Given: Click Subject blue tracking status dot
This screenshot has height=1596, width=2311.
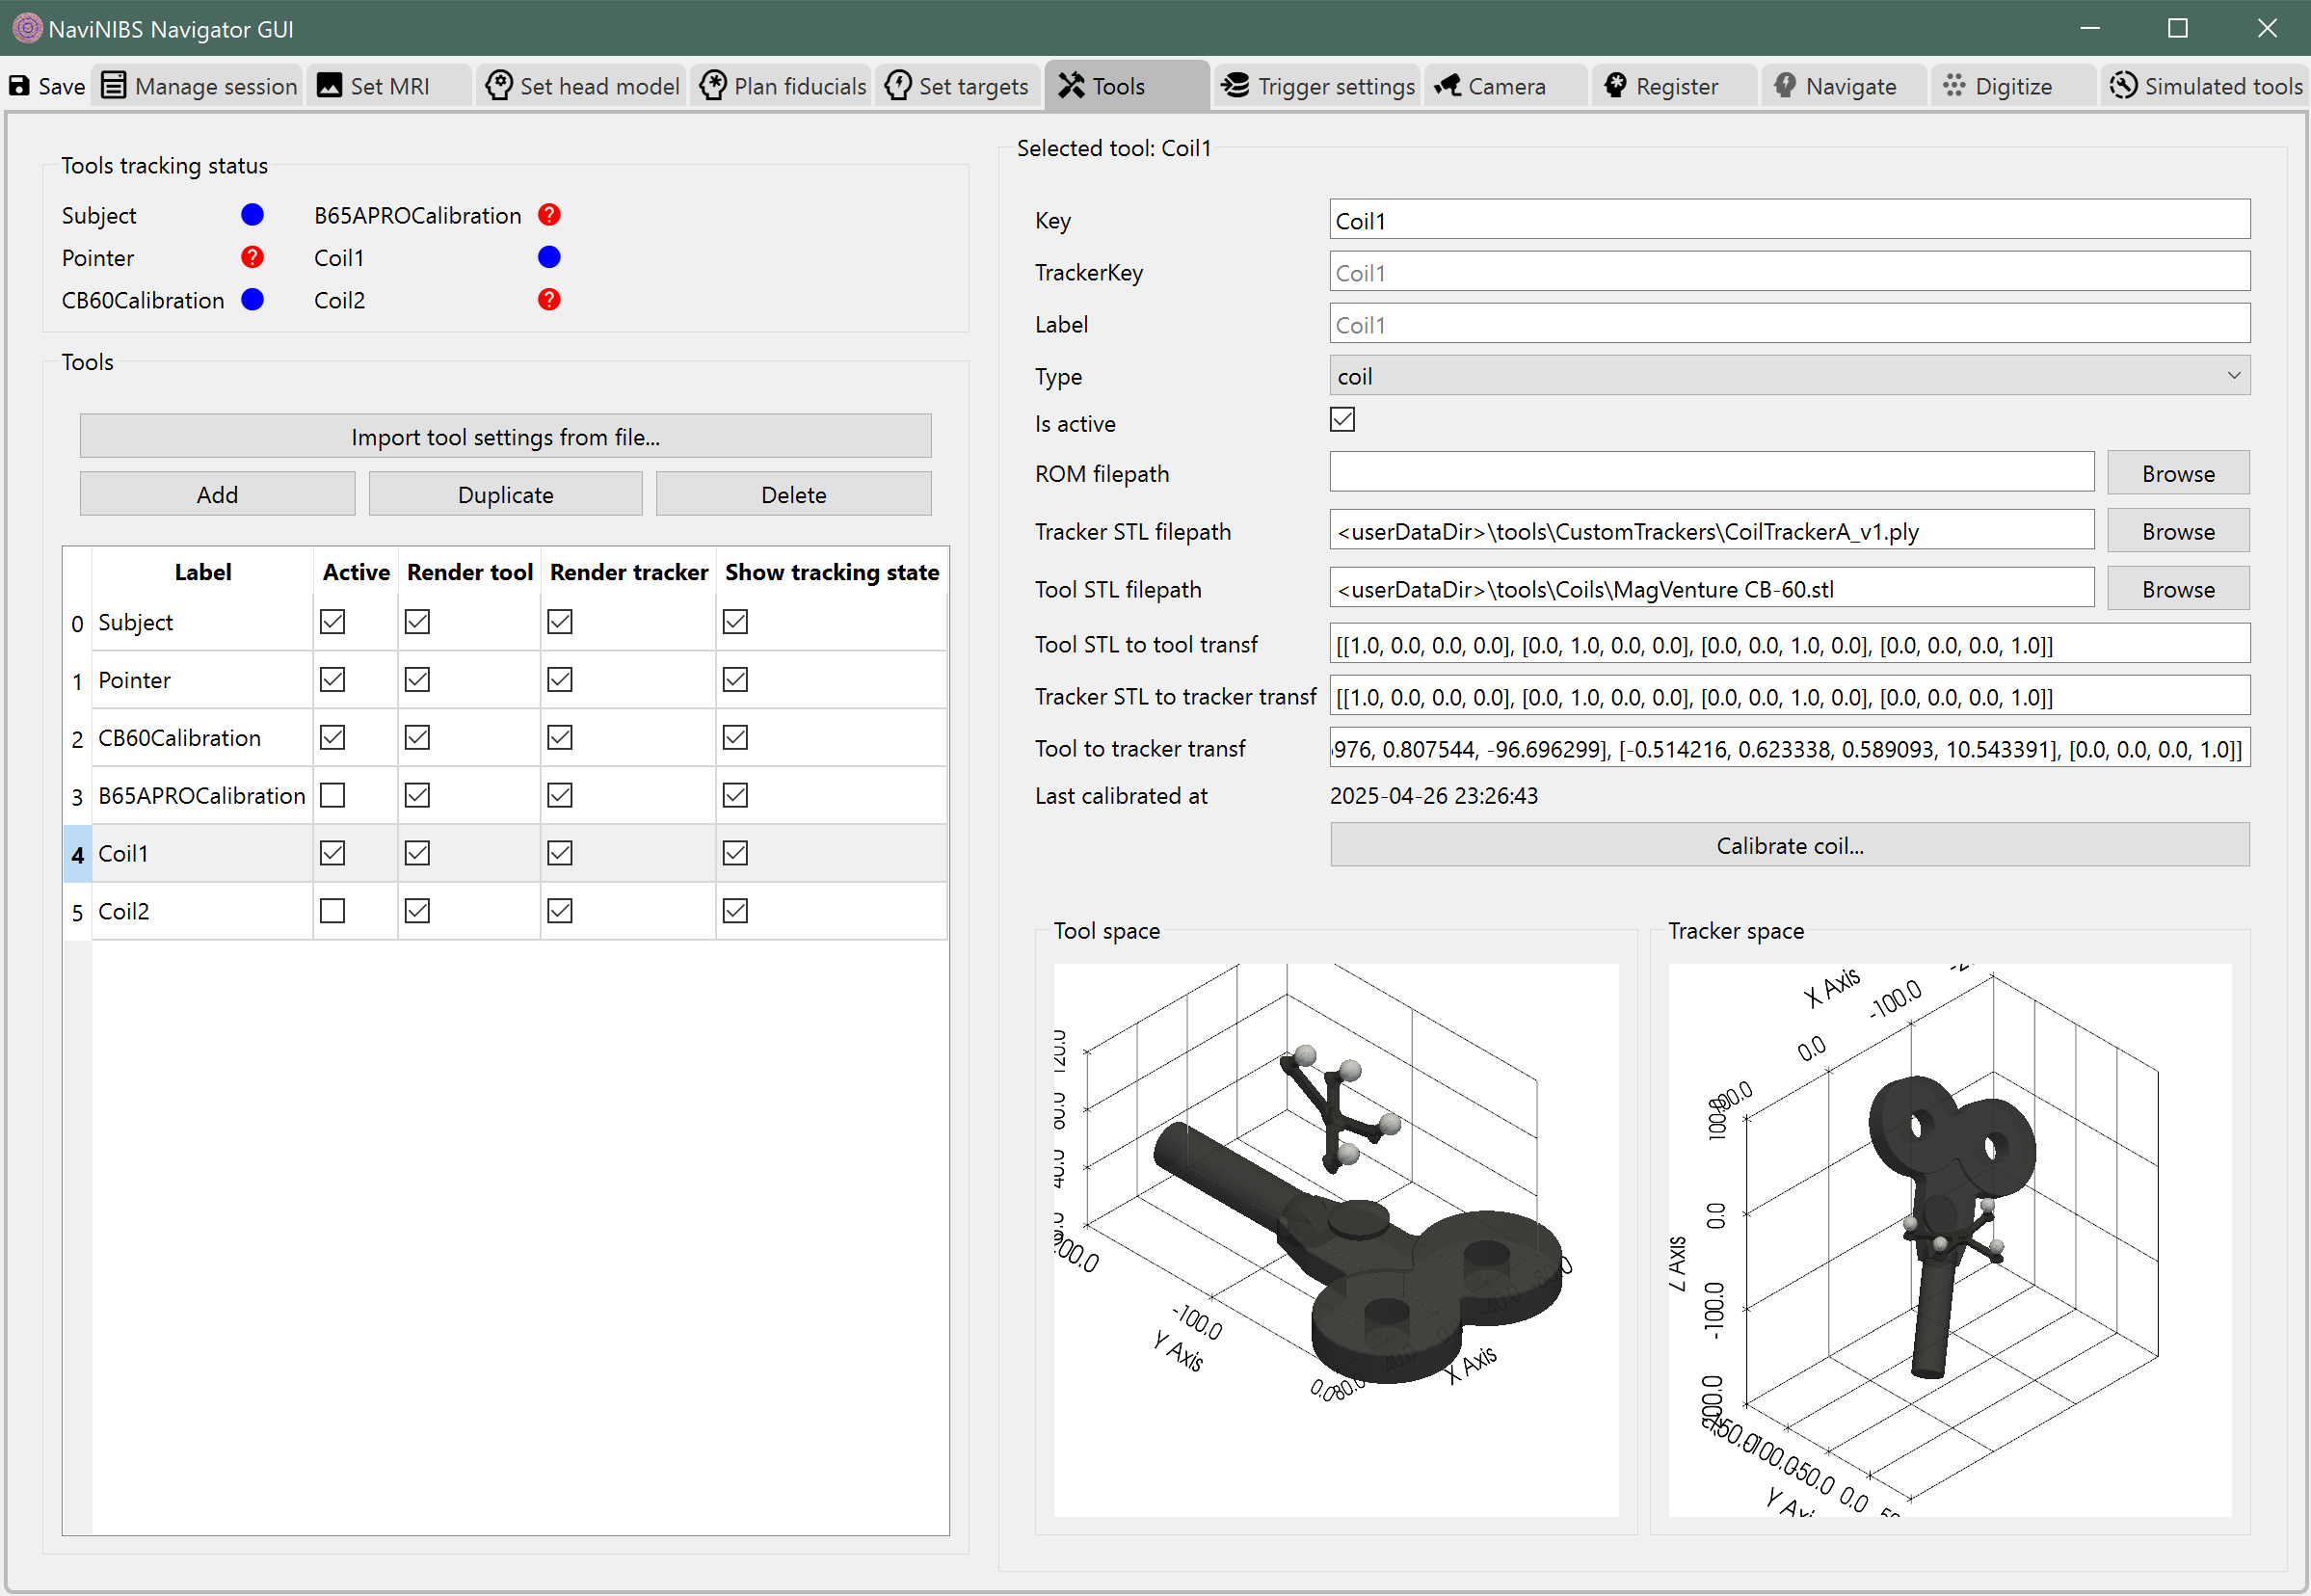Looking at the screenshot, I should [252, 215].
